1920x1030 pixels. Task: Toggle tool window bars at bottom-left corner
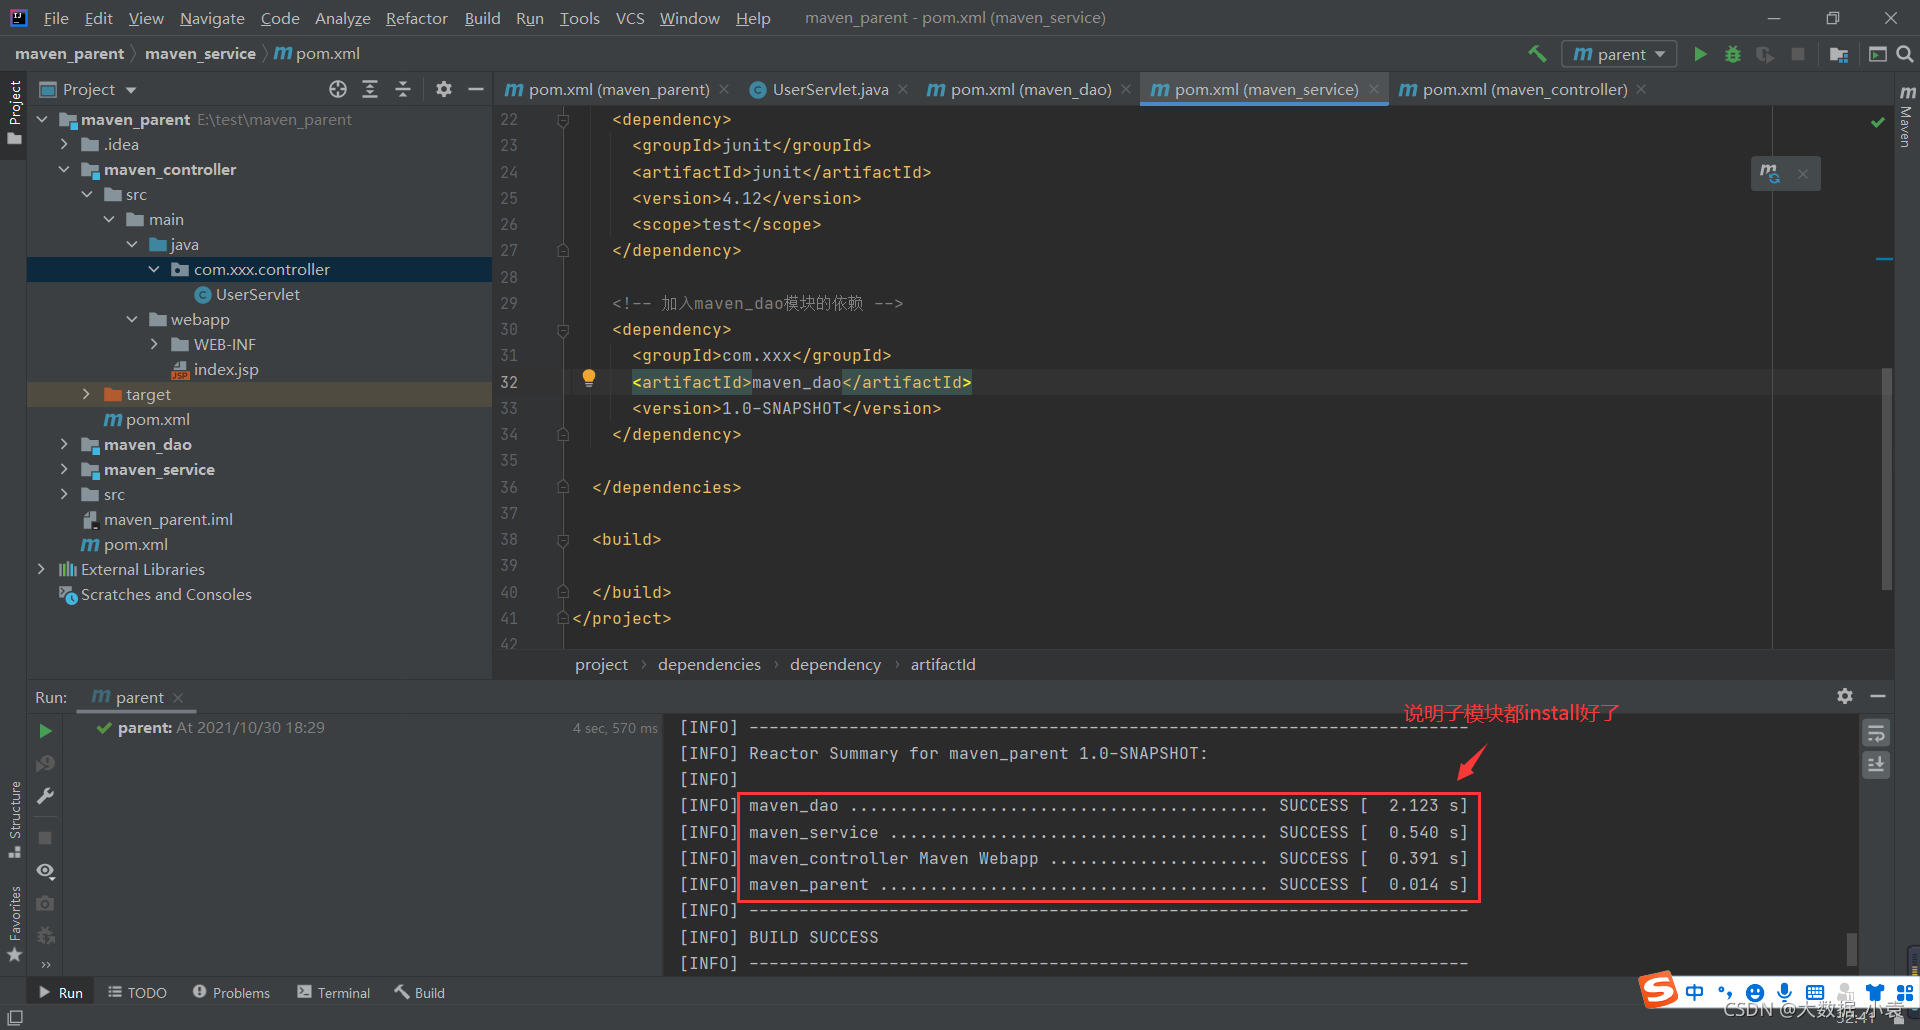click(x=15, y=1017)
